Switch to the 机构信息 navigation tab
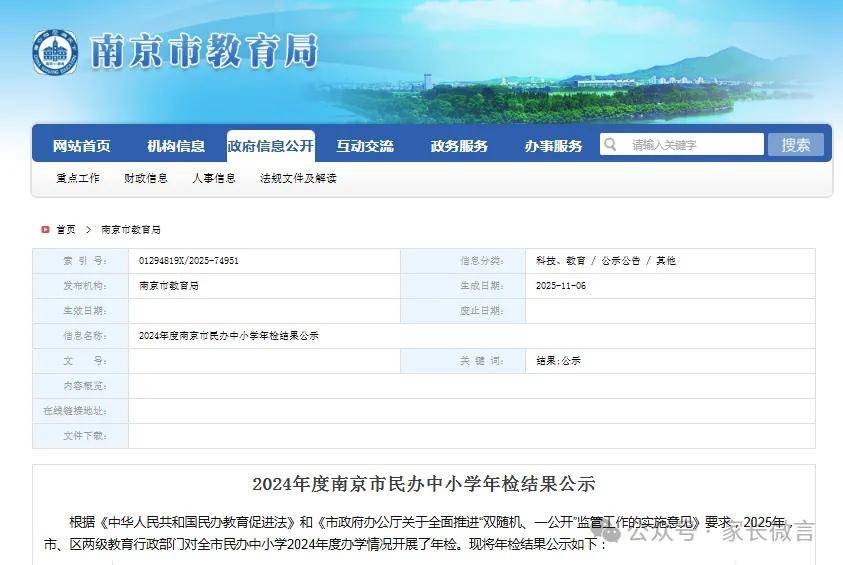This screenshot has height=565, width=843. point(176,146)
